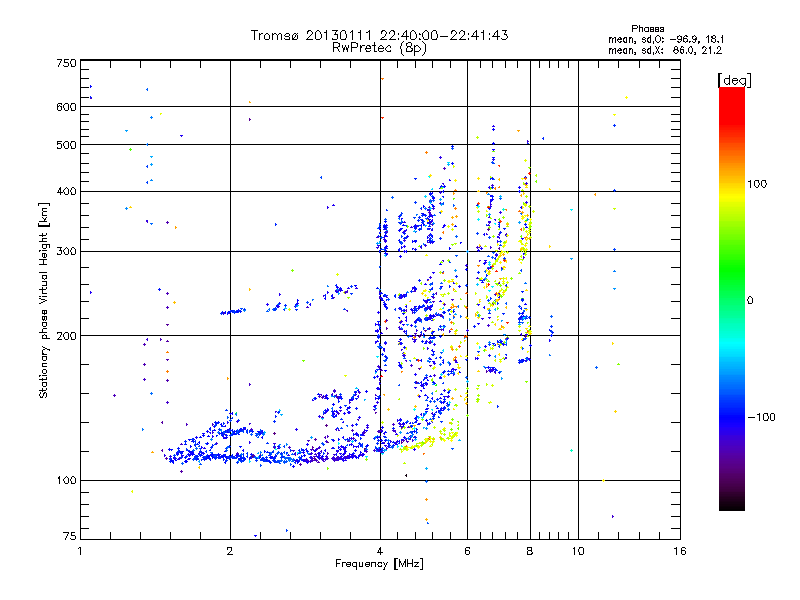Click the 600 km height tick label

point(66,107)
